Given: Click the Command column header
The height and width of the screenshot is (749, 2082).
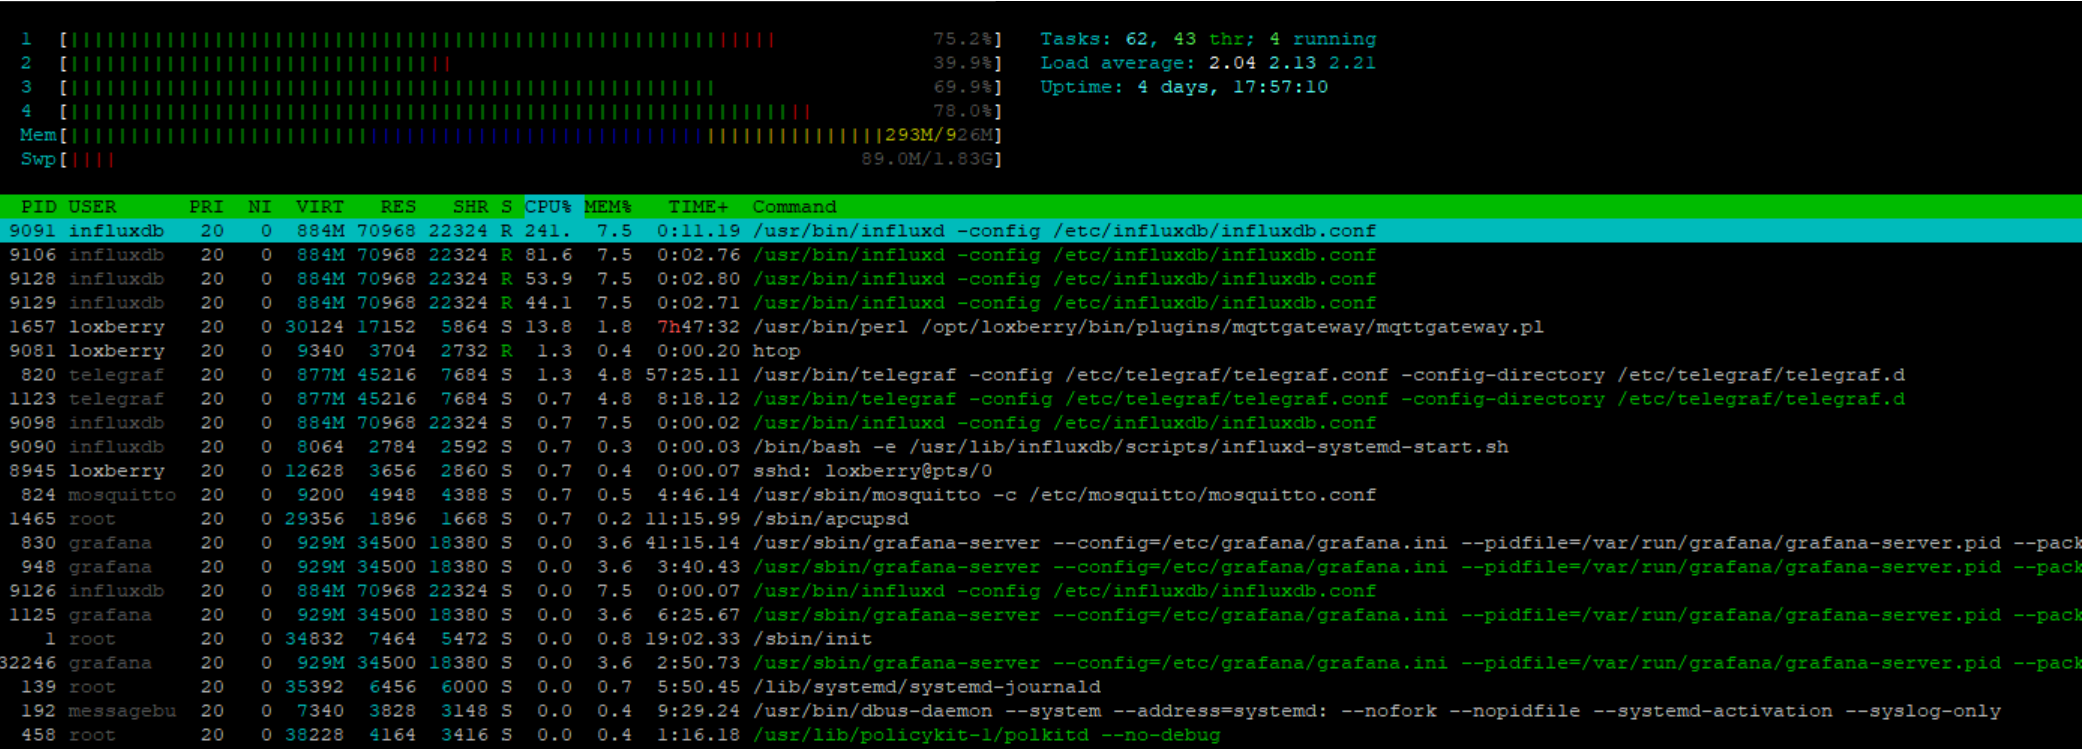Looking at the screenshot, I should [x=794, y=207].
